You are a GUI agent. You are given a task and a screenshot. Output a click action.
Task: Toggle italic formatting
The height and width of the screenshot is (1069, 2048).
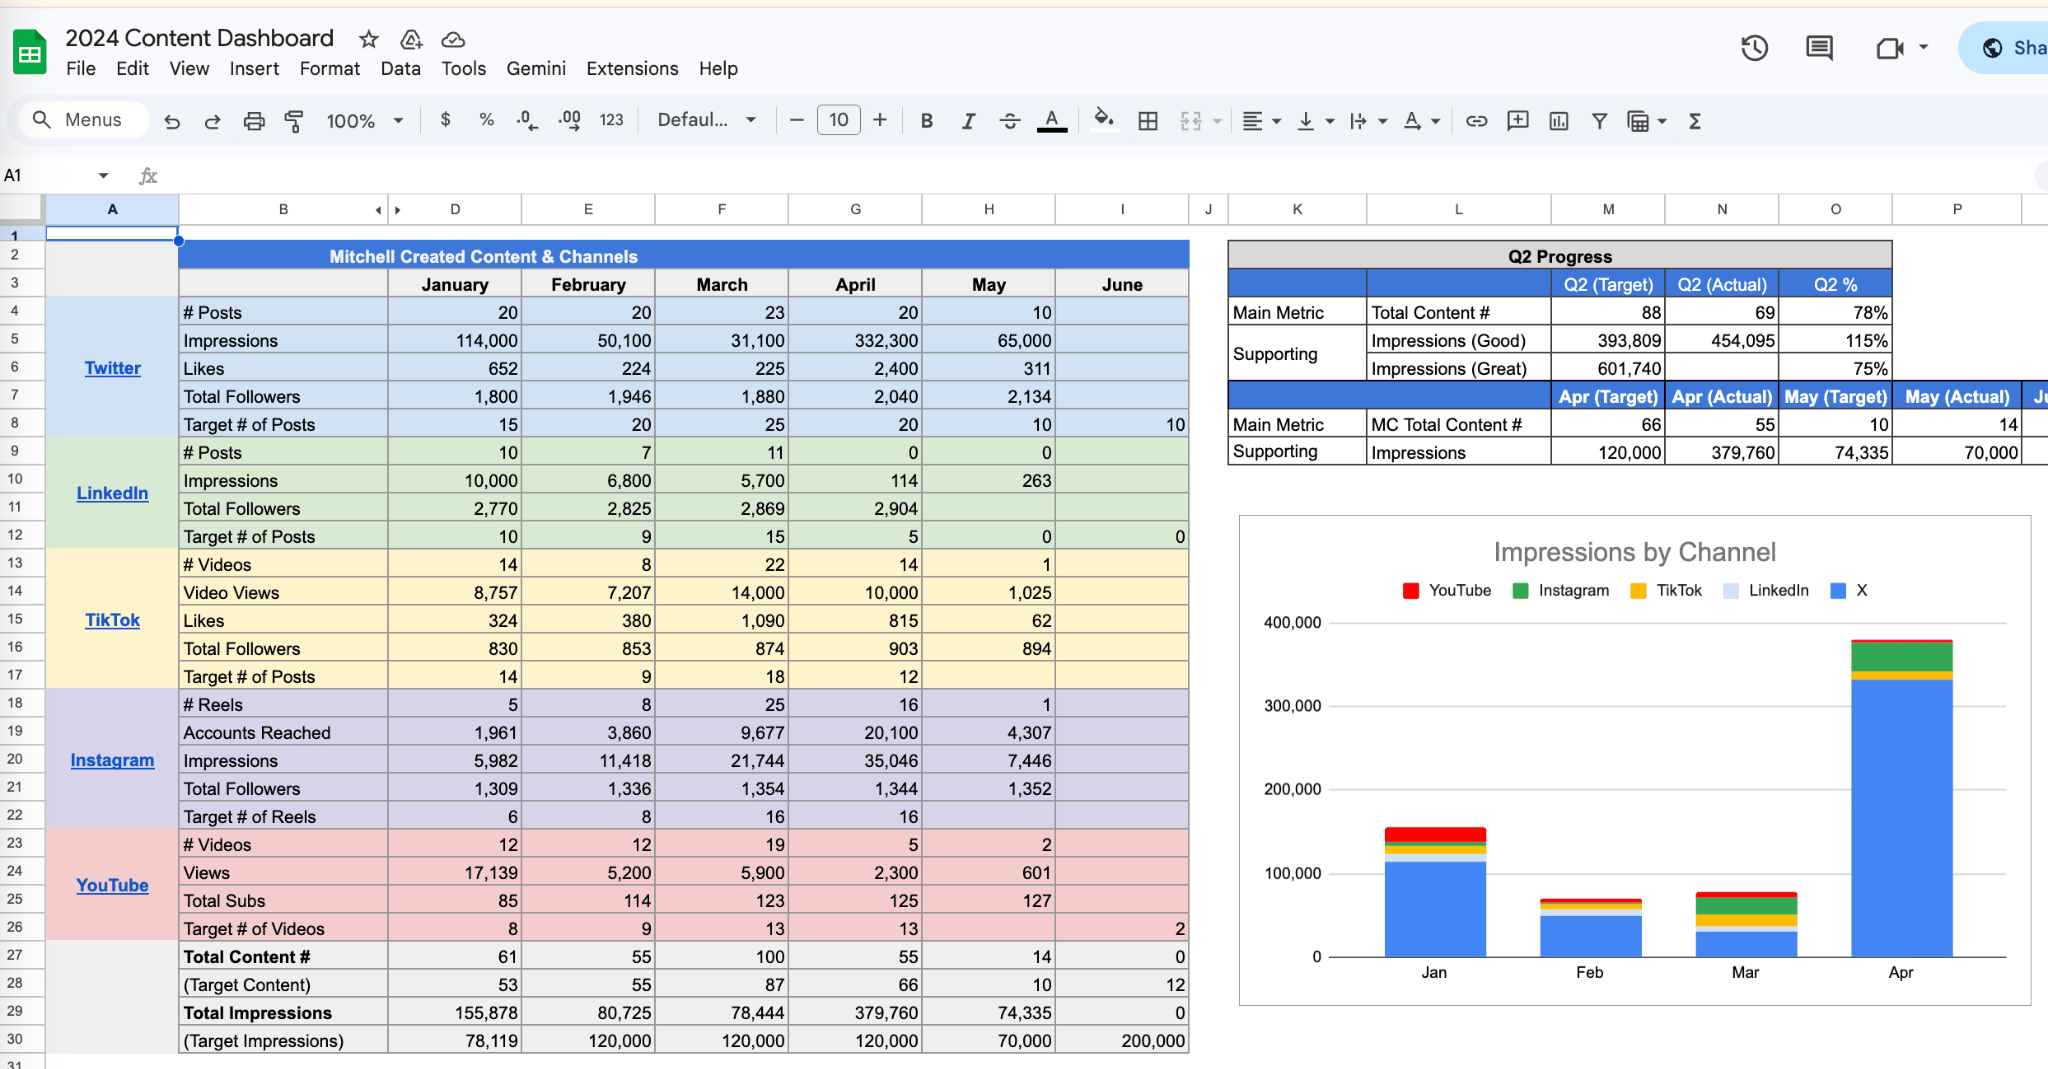point(968,121)
